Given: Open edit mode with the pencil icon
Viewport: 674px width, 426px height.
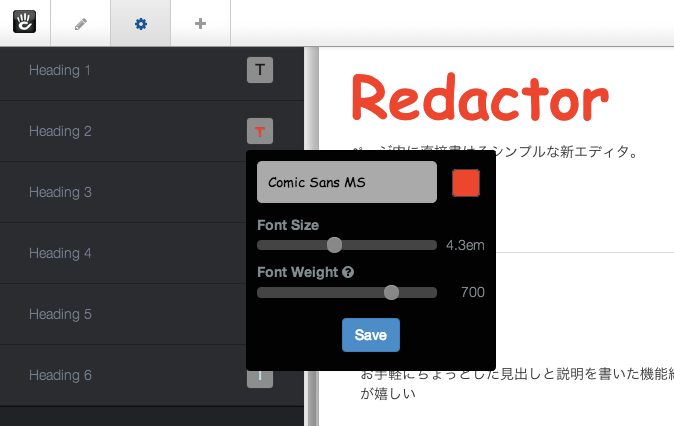Looking at the screenshot, I should pyautogui.click(x=81, y=23).
